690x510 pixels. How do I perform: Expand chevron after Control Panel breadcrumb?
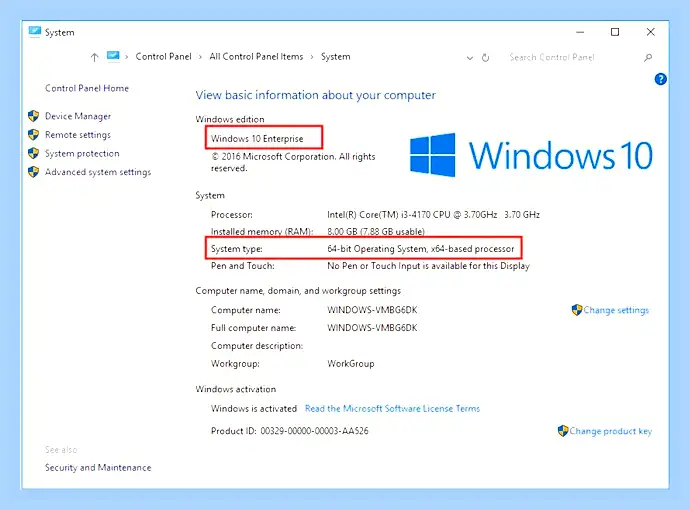(x=200, y=57)
